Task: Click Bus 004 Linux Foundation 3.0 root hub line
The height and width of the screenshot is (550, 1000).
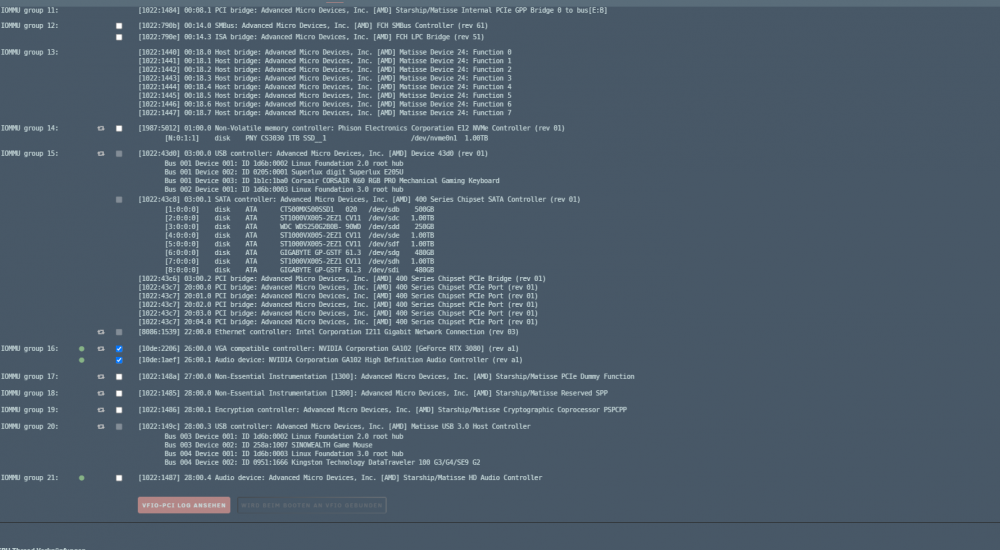Action: coord(284,454)
